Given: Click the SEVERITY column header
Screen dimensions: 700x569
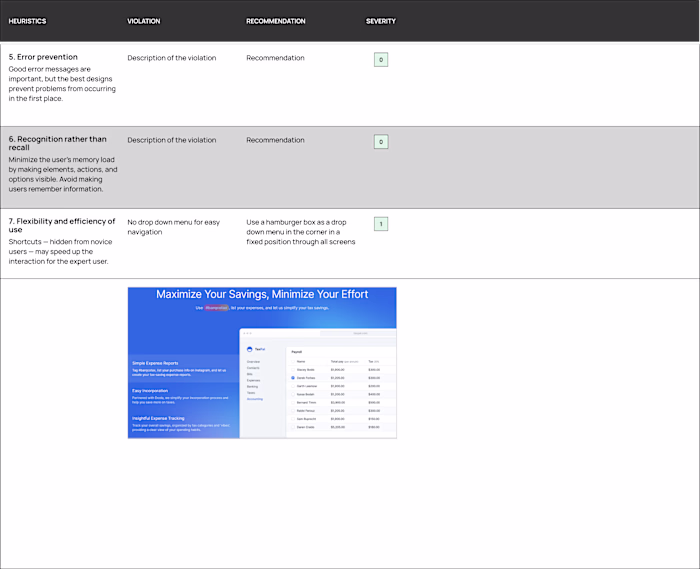Looking at the screenshot, I should [380, 21].
